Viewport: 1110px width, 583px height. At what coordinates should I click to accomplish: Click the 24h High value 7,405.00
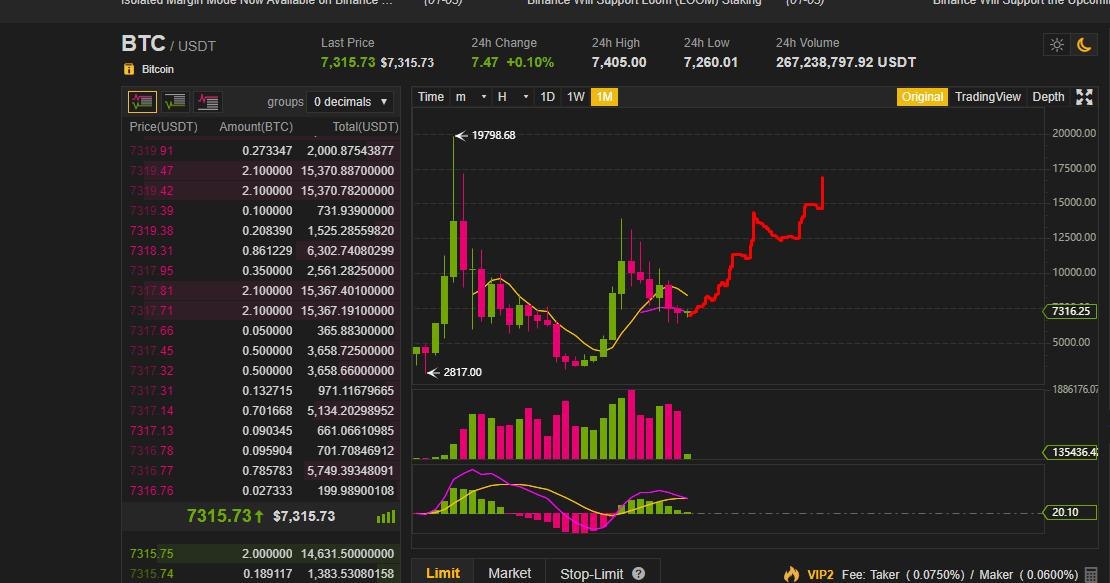pos(619,62)
